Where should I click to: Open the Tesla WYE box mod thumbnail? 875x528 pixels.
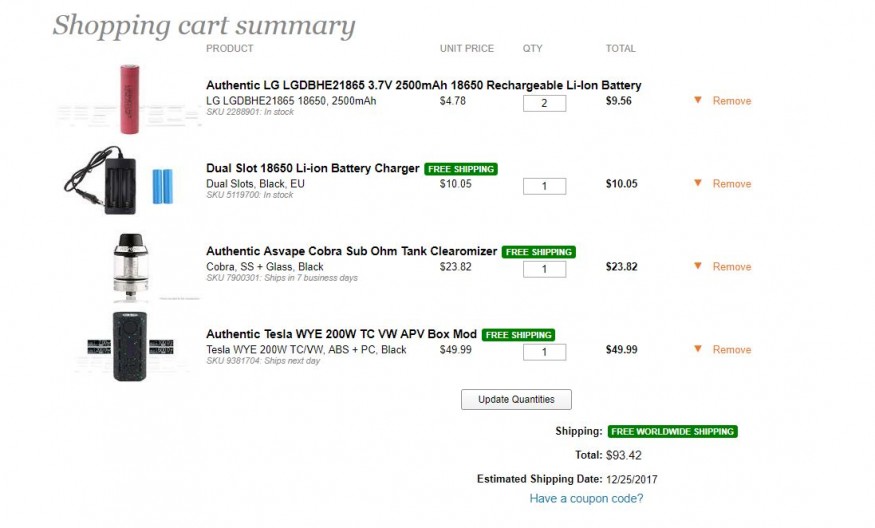pyautogui.click(x=129, y=347)
